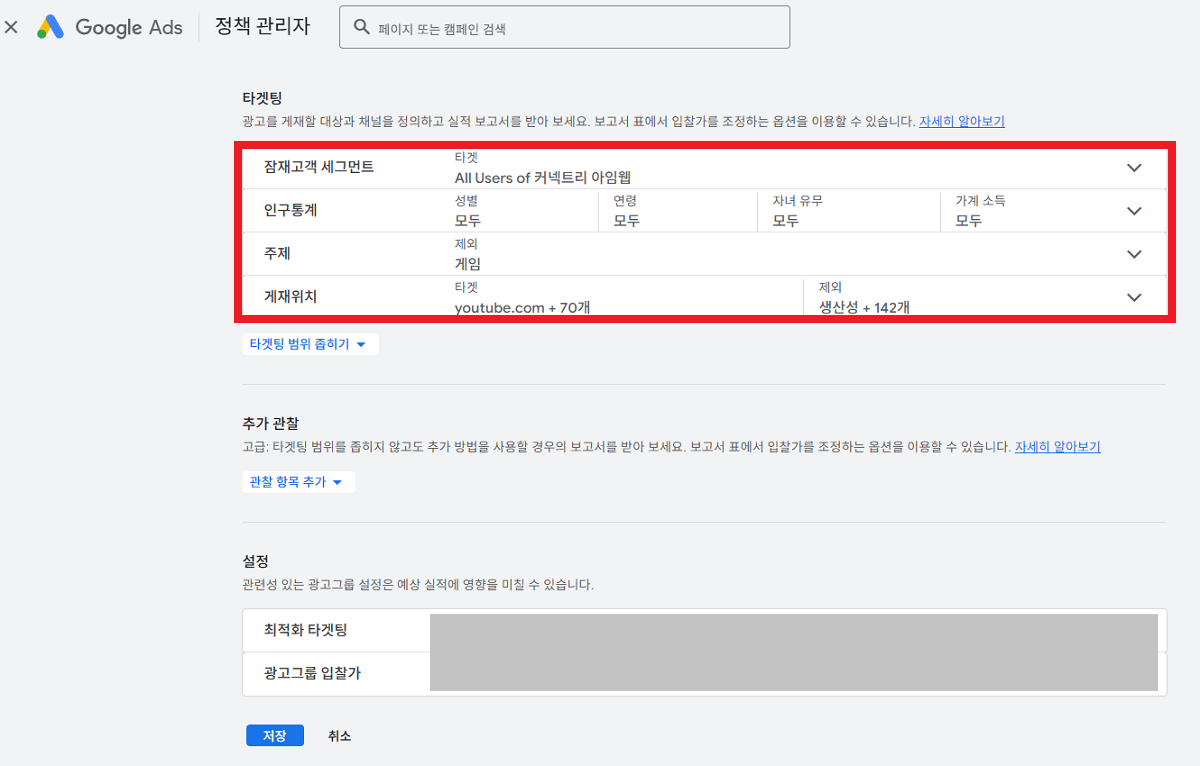Click the 저장 button to save
The image size is (1200, 766).
(275, 735)
